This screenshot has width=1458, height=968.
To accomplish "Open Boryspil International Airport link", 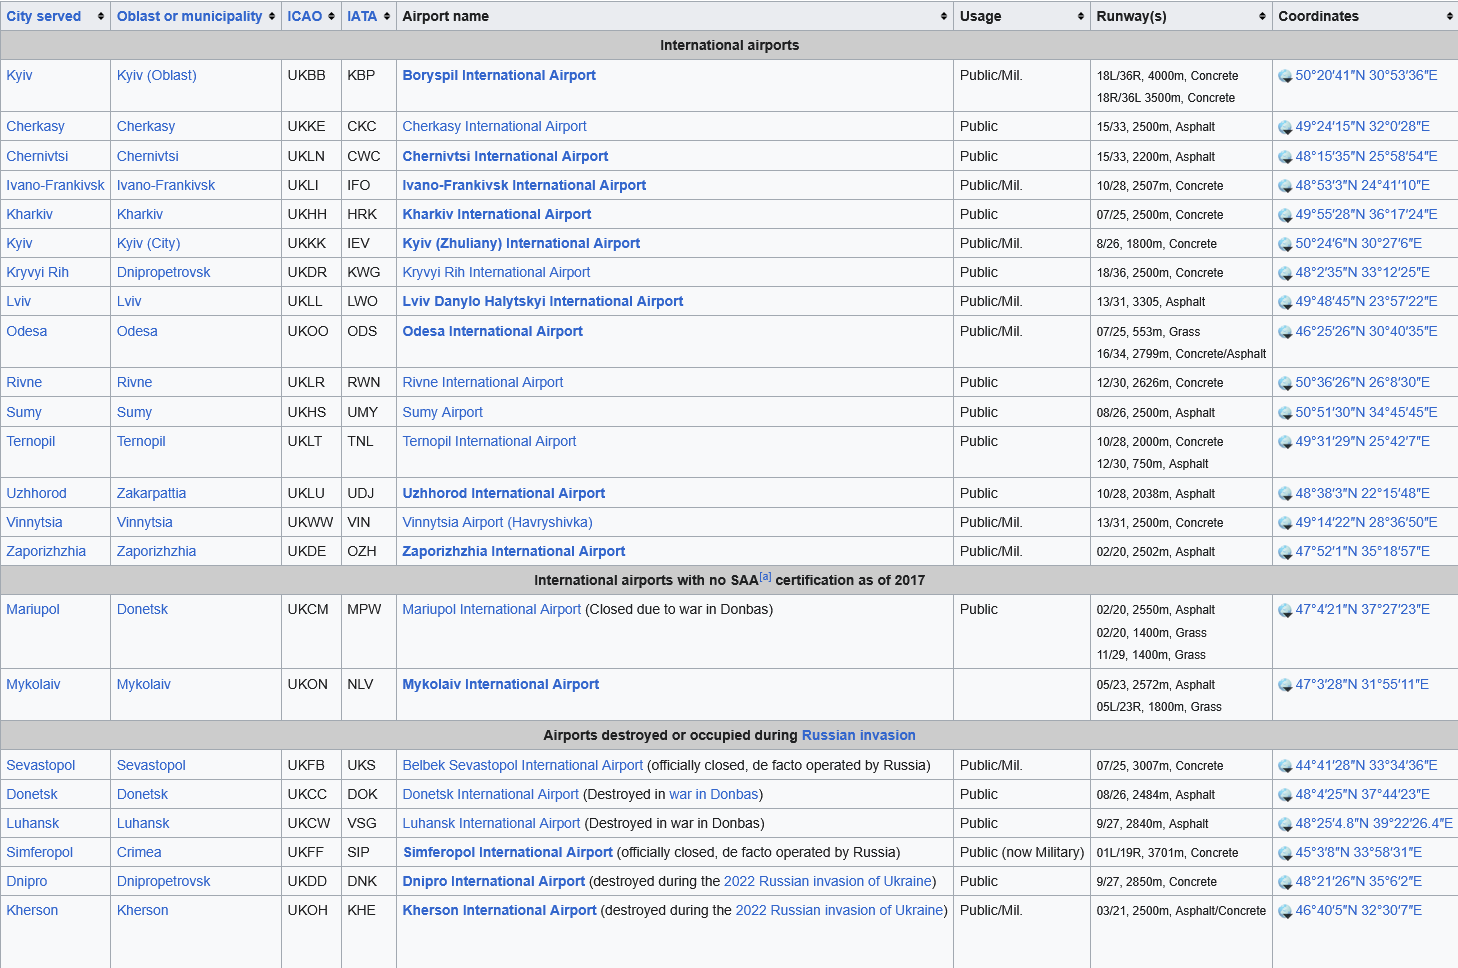I will click(x=499, y=75).
